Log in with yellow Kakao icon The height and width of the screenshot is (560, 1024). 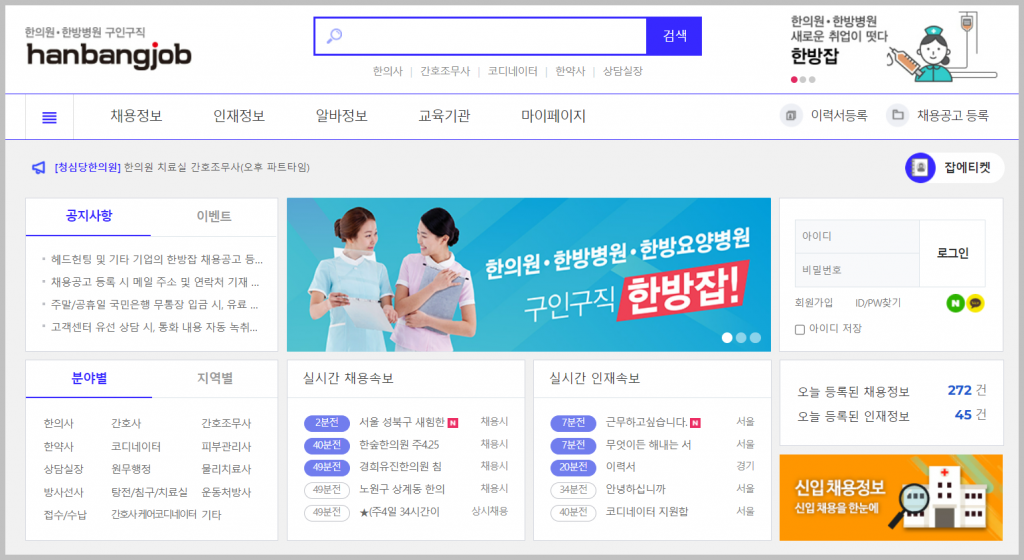[976, 303]
